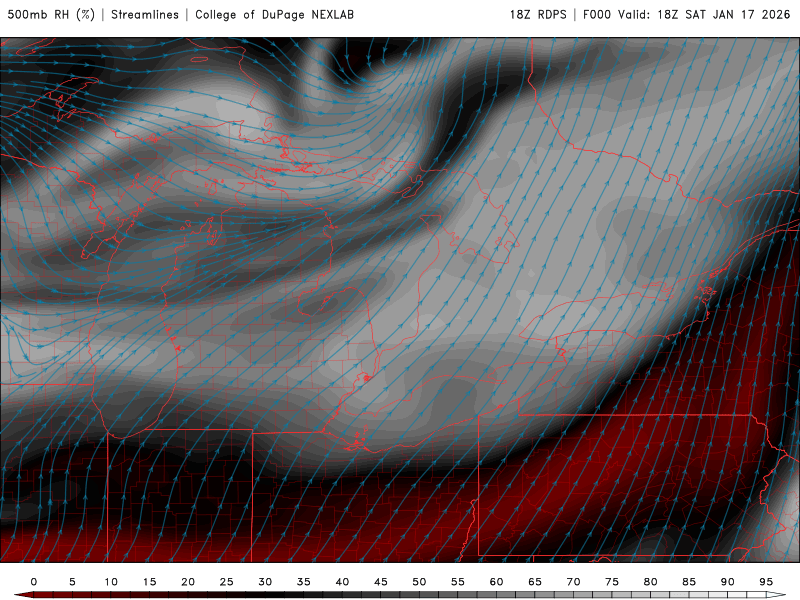Image resolution: width=800 pixels, height=600 pixels.
Task: Click the "35" label on color scale
Action: (304, 582)
